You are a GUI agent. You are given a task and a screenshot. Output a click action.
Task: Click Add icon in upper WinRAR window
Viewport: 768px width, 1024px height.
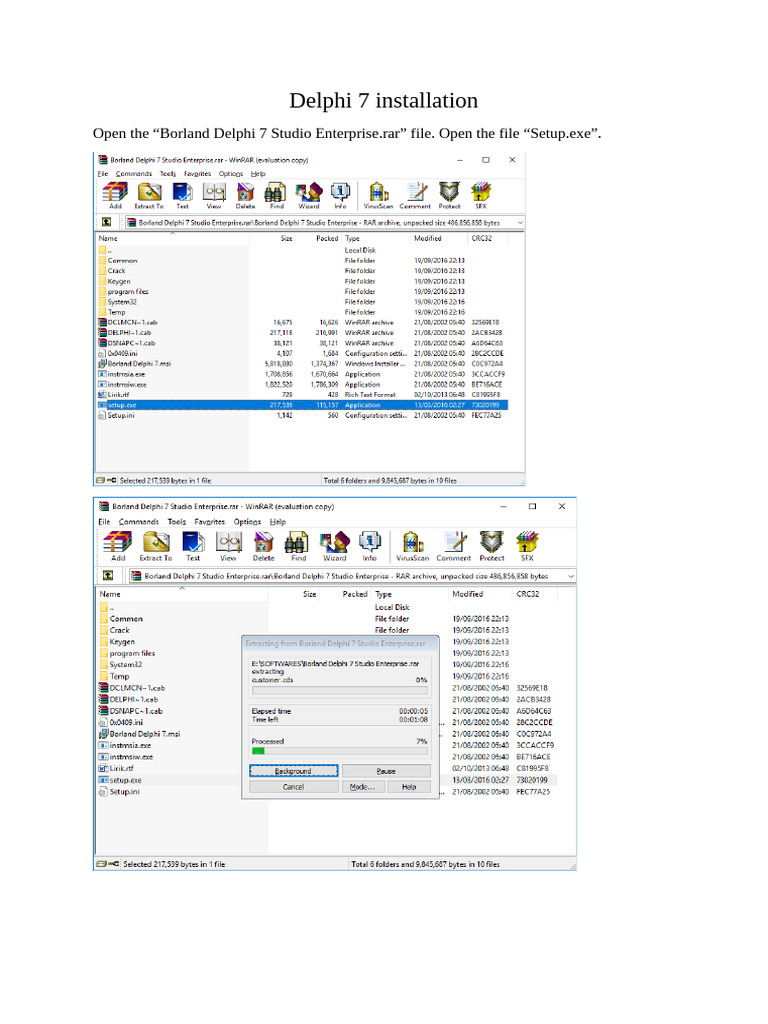point(115,195)
